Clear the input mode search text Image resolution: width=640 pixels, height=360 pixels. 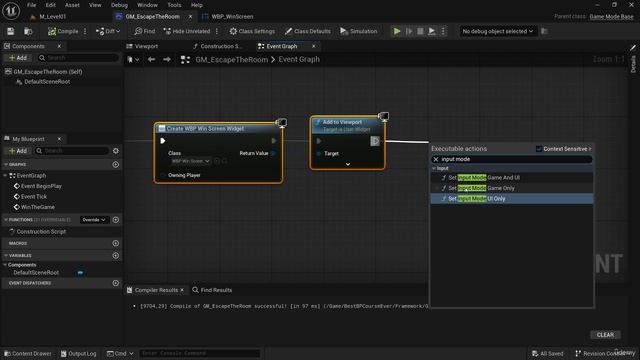click(x=436, y=160)
